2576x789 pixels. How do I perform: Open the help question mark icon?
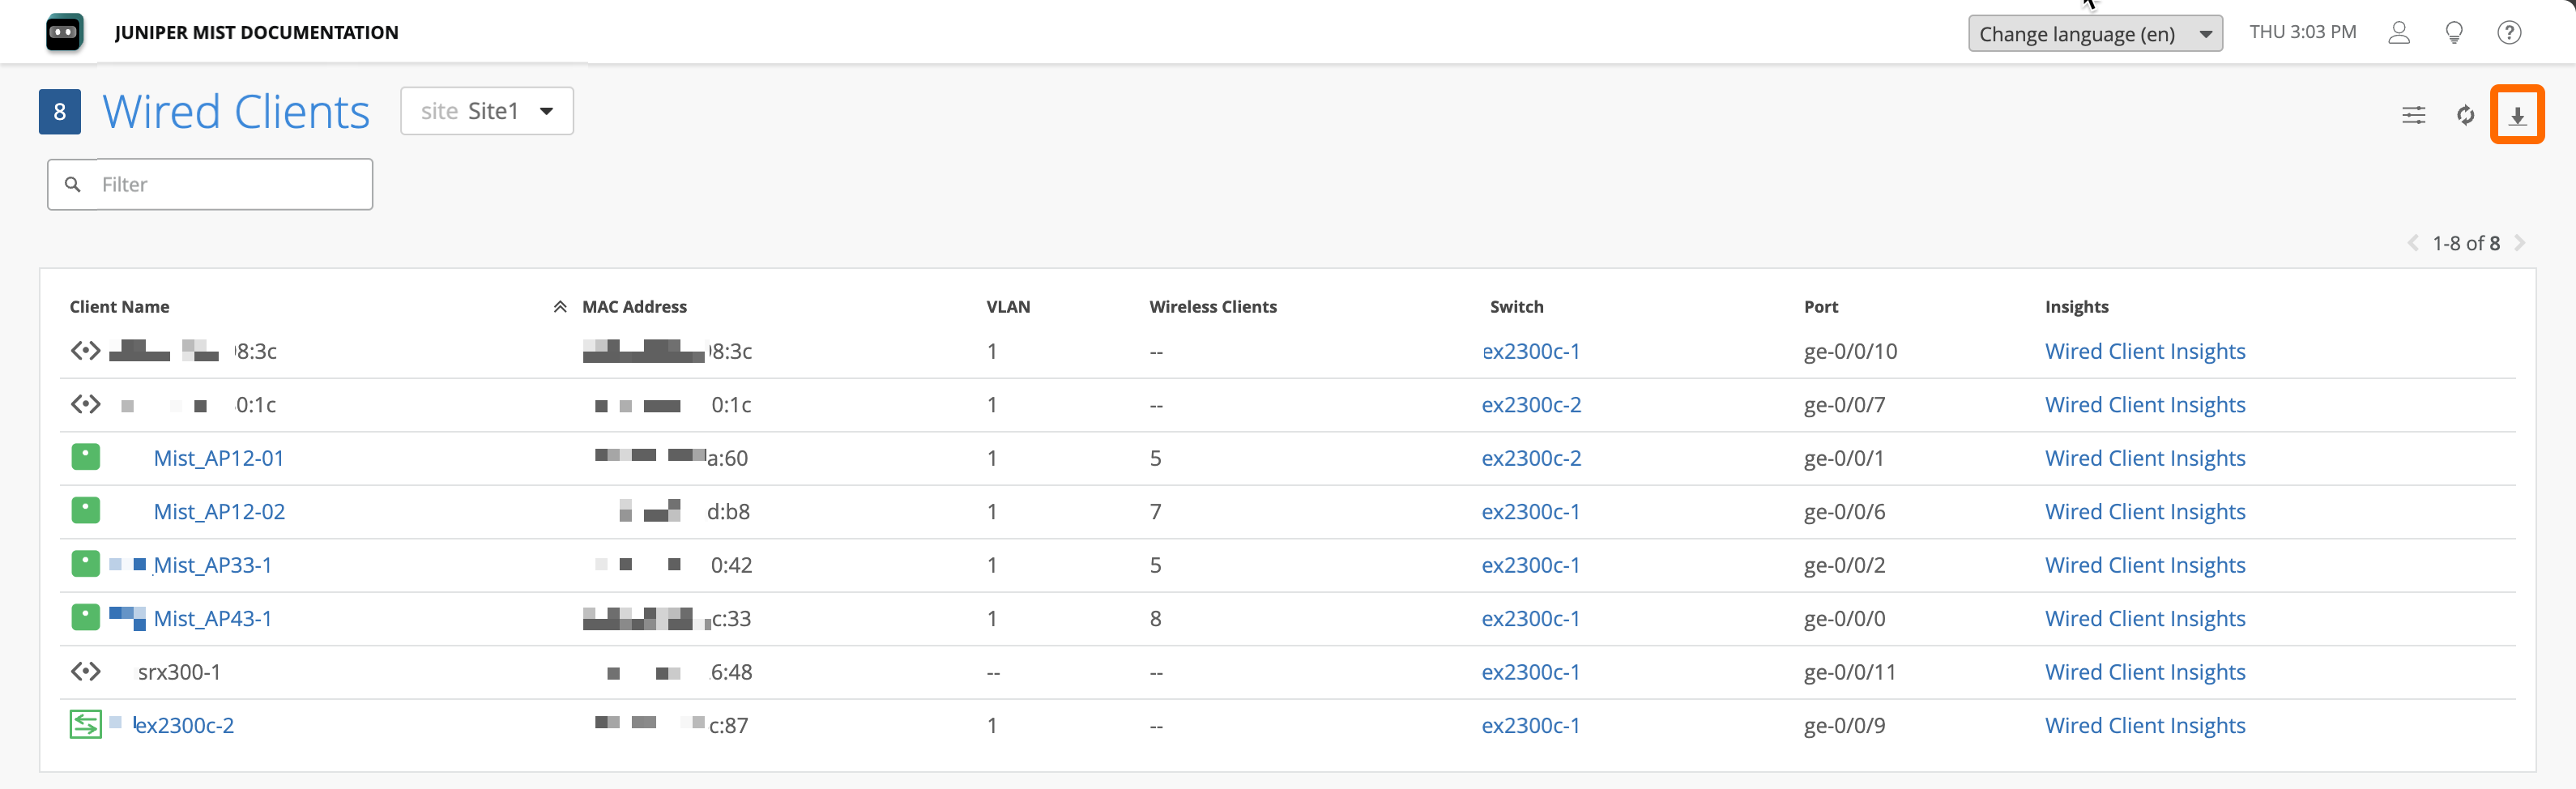(2508, 33)
